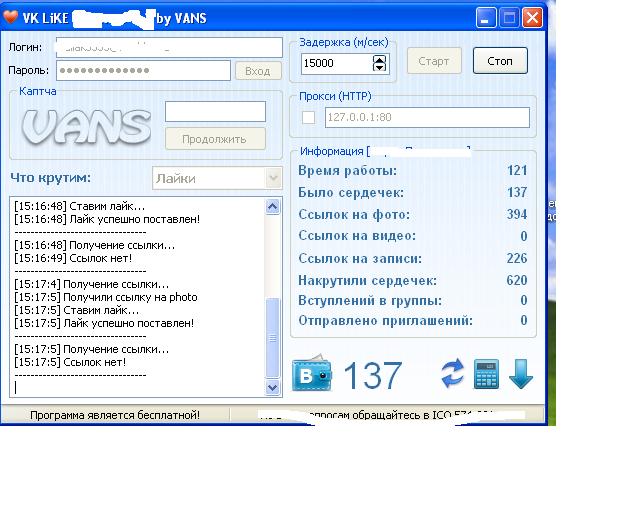Click the 'Что крутим:' label
This screenshot has height=512, width=640.
coord(51,178)
